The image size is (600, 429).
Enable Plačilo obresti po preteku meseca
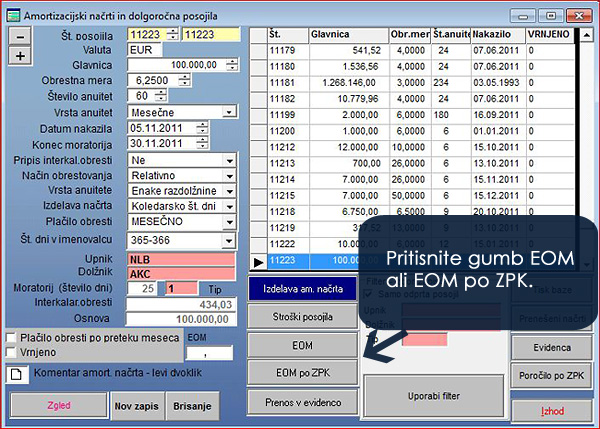tap(12, 337)
